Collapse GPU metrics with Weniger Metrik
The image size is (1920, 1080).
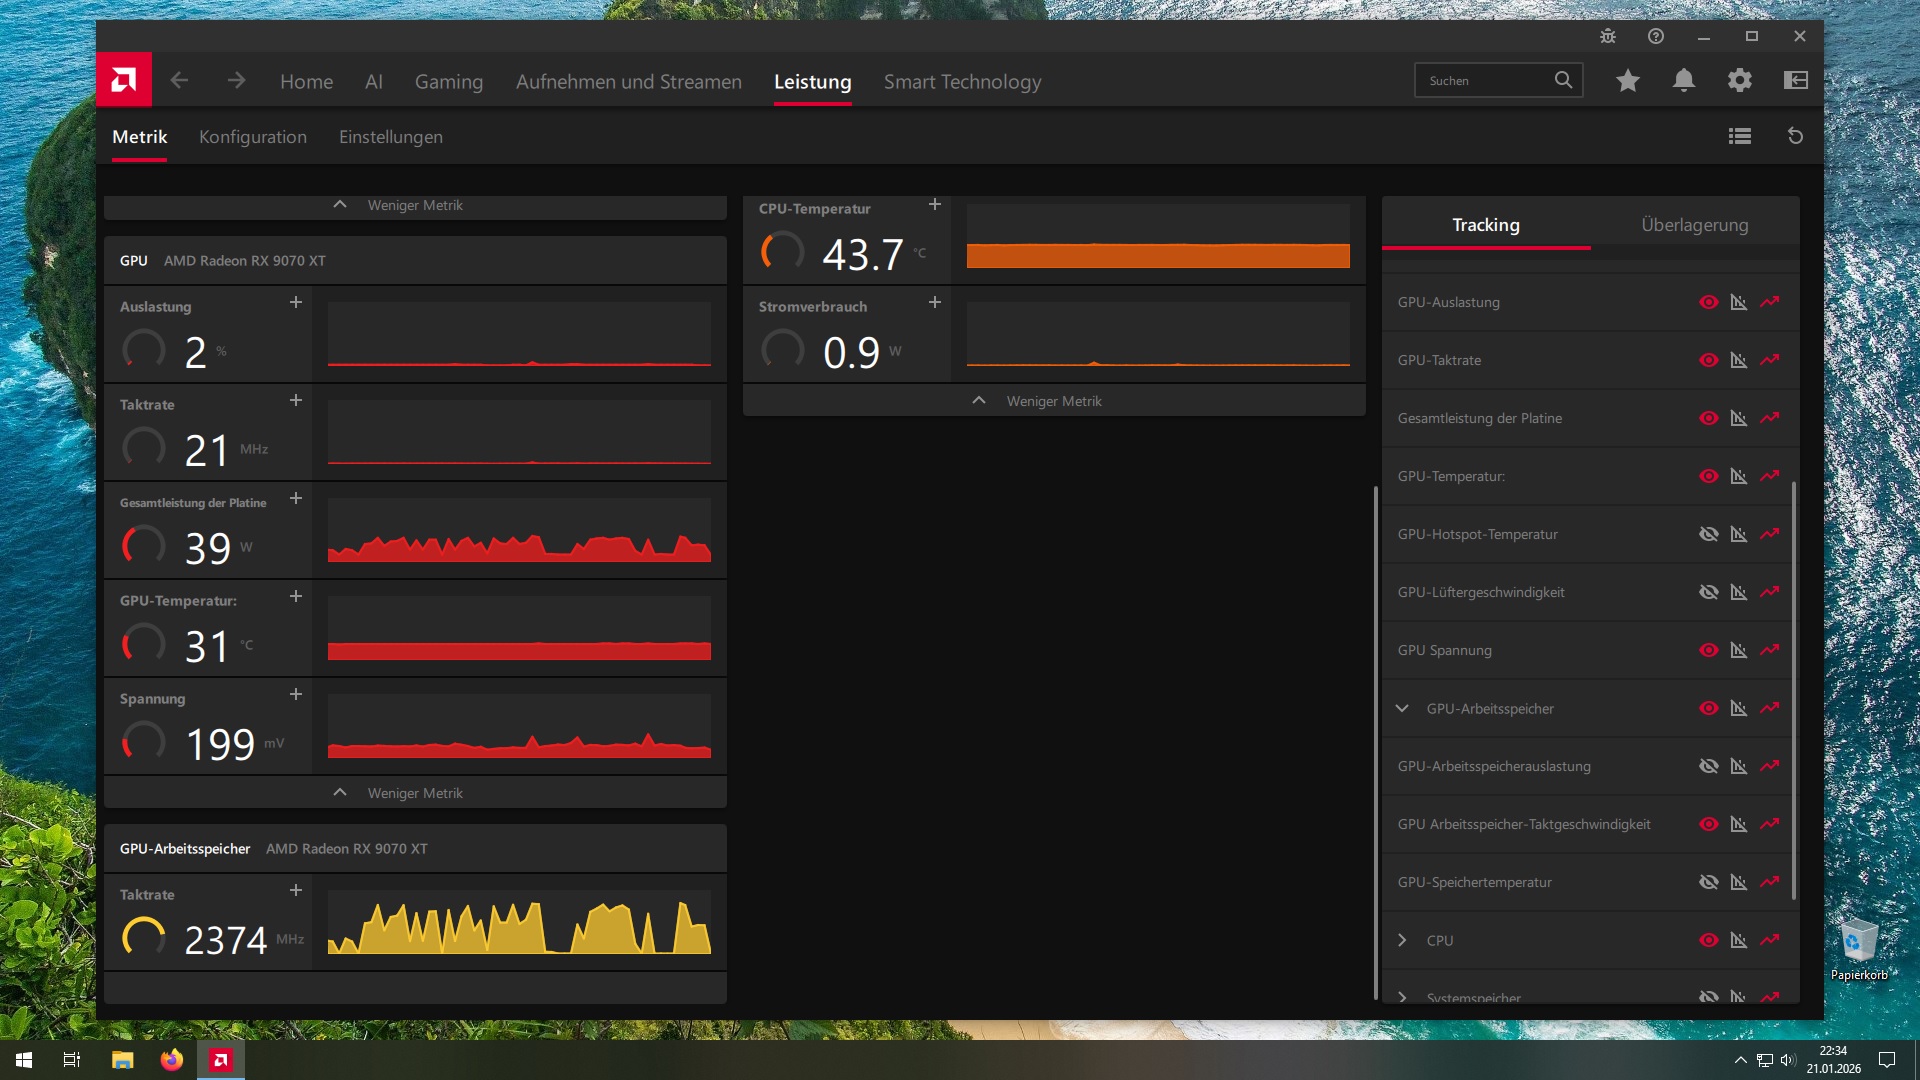tap(414, 793)
